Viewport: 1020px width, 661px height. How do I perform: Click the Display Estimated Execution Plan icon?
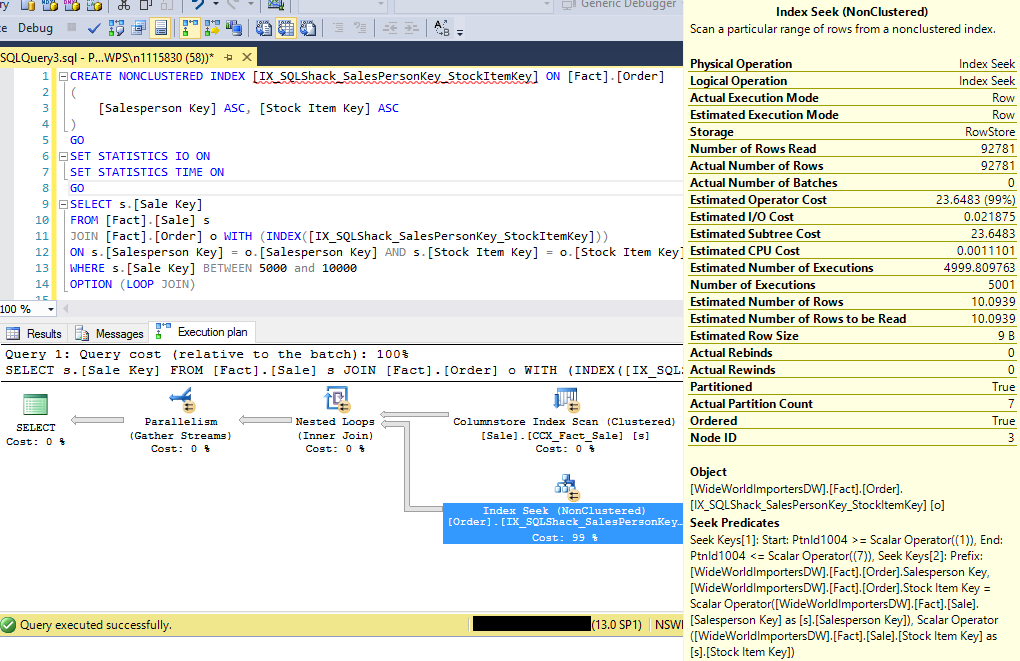(116, 28)
